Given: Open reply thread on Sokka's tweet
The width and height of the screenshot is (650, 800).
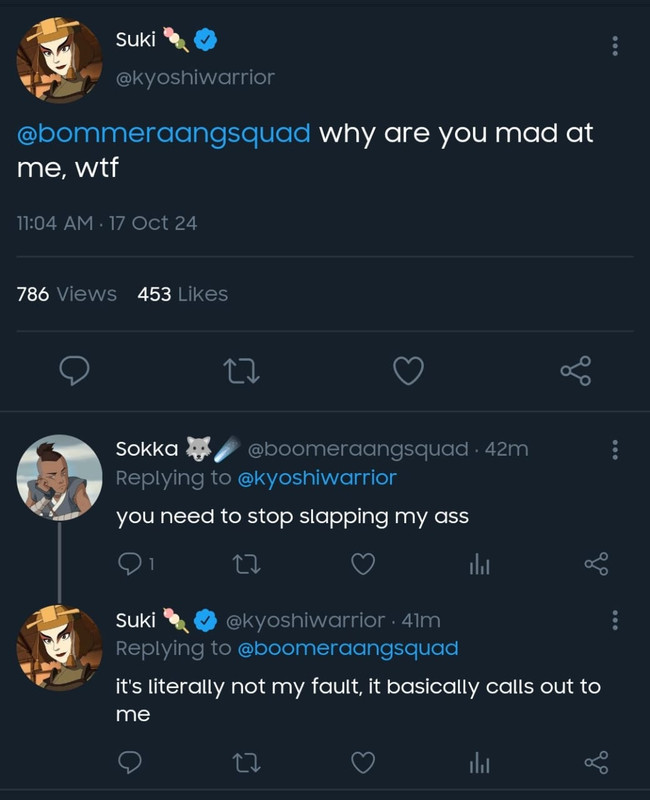Looking at the screenshot, I should pyautogui.click(x=131, y=565).
